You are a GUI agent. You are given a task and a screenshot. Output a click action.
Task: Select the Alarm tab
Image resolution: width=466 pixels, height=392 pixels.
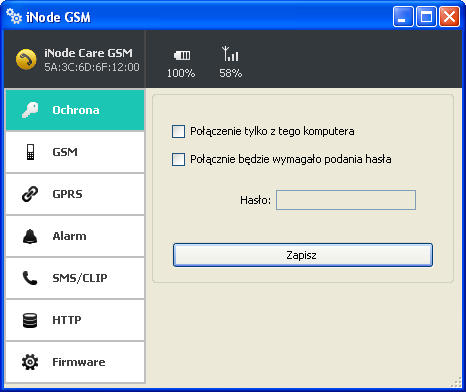tap(75, 236)
